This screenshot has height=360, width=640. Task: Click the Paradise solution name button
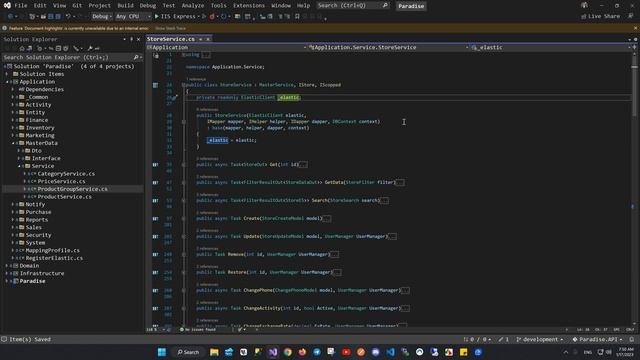[411, 6]
